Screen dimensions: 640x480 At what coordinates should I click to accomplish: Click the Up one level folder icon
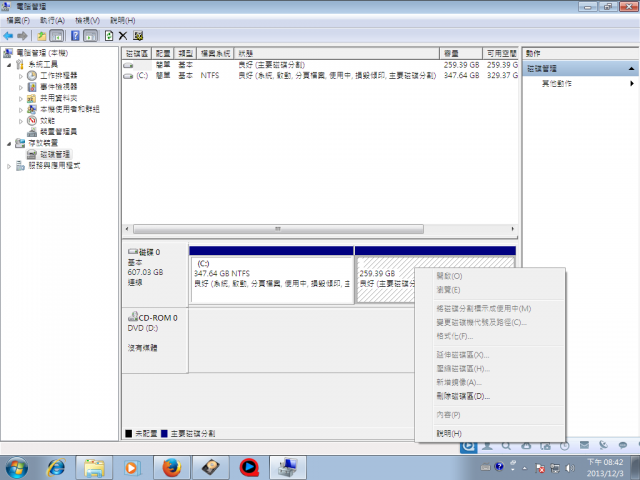coord(42,36)
